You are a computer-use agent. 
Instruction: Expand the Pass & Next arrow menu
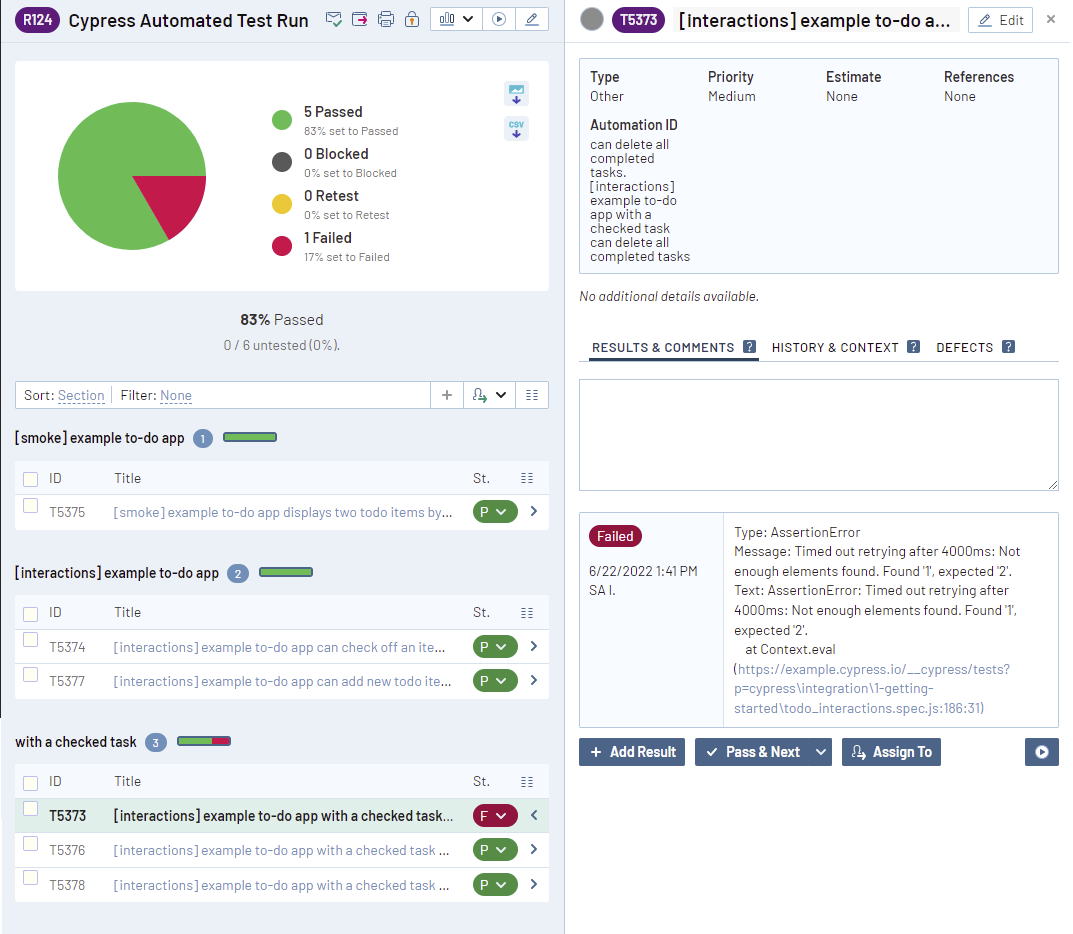click(x=821, y=752)
